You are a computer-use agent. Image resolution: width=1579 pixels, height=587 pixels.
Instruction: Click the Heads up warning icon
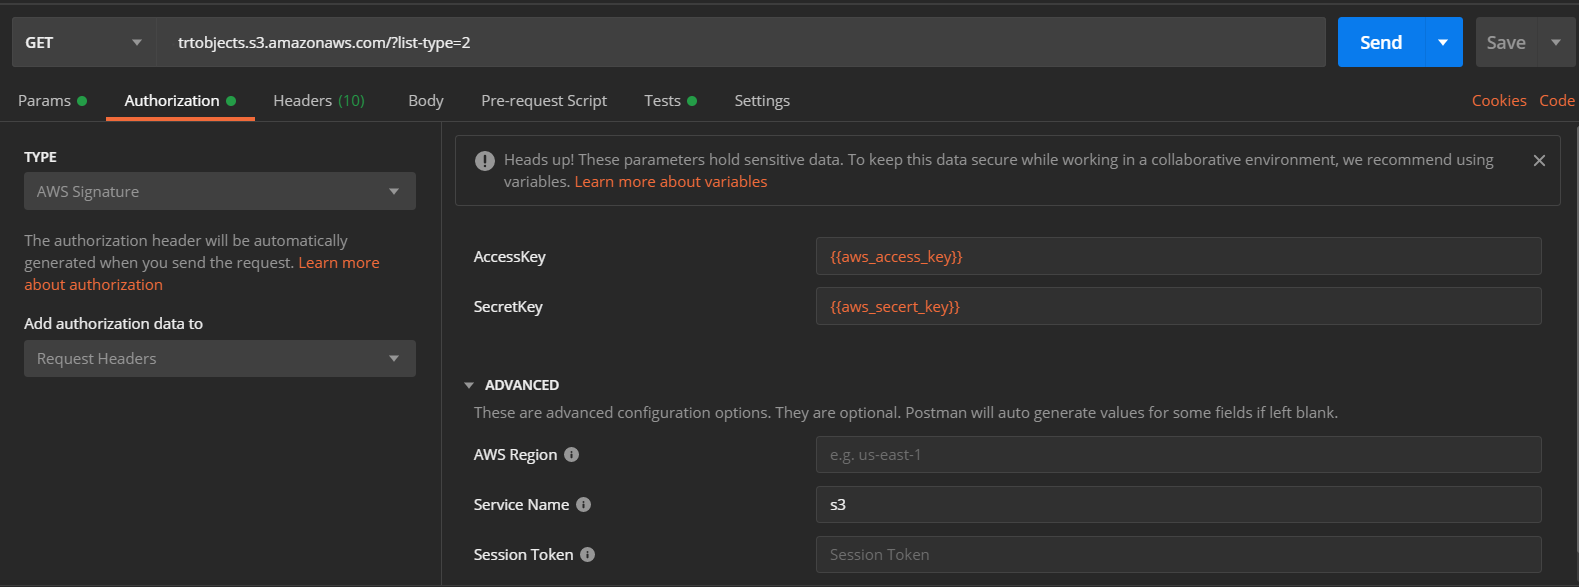[485, 160]
